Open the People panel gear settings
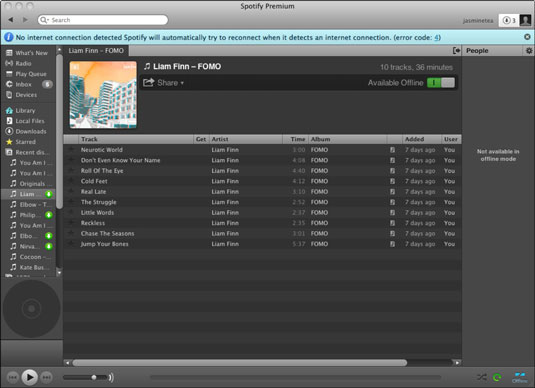The image size is (535, 388). [529, 51]
